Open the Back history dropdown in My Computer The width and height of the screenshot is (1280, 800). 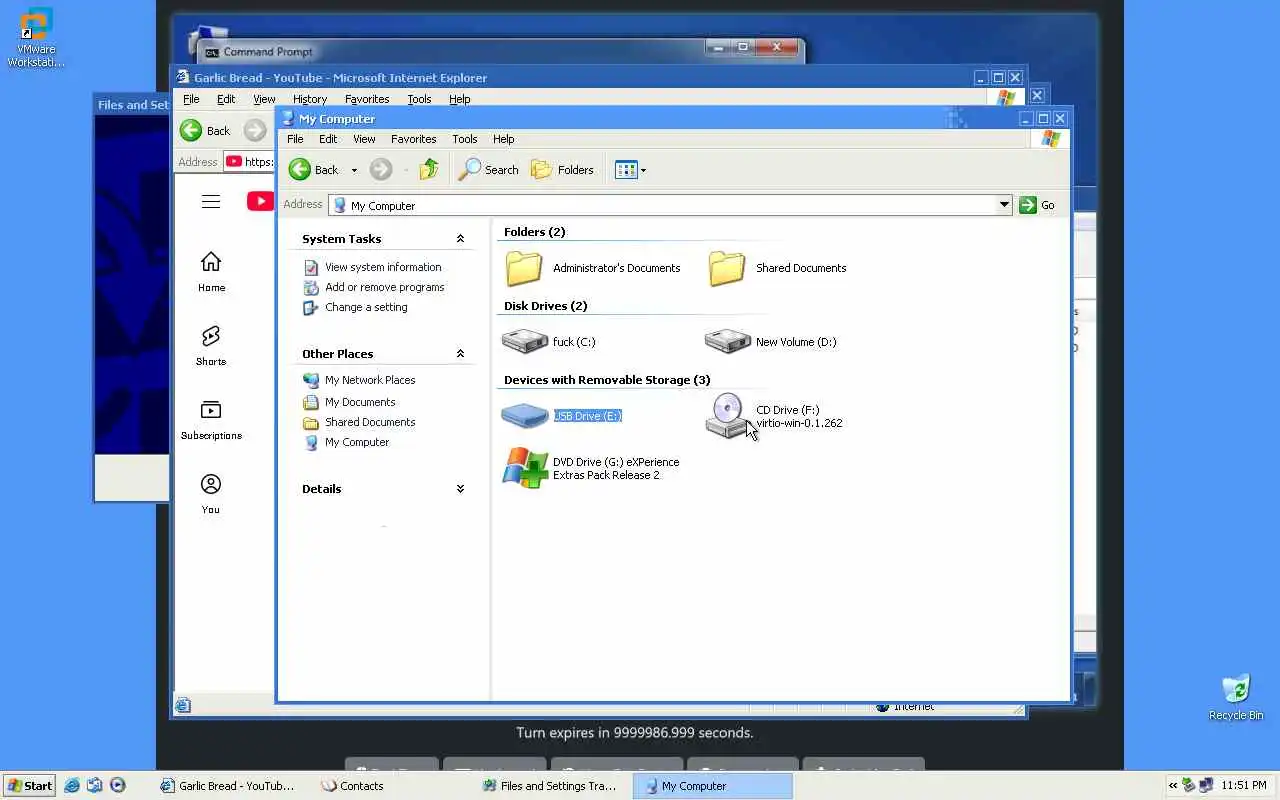(x=354, y=171)
